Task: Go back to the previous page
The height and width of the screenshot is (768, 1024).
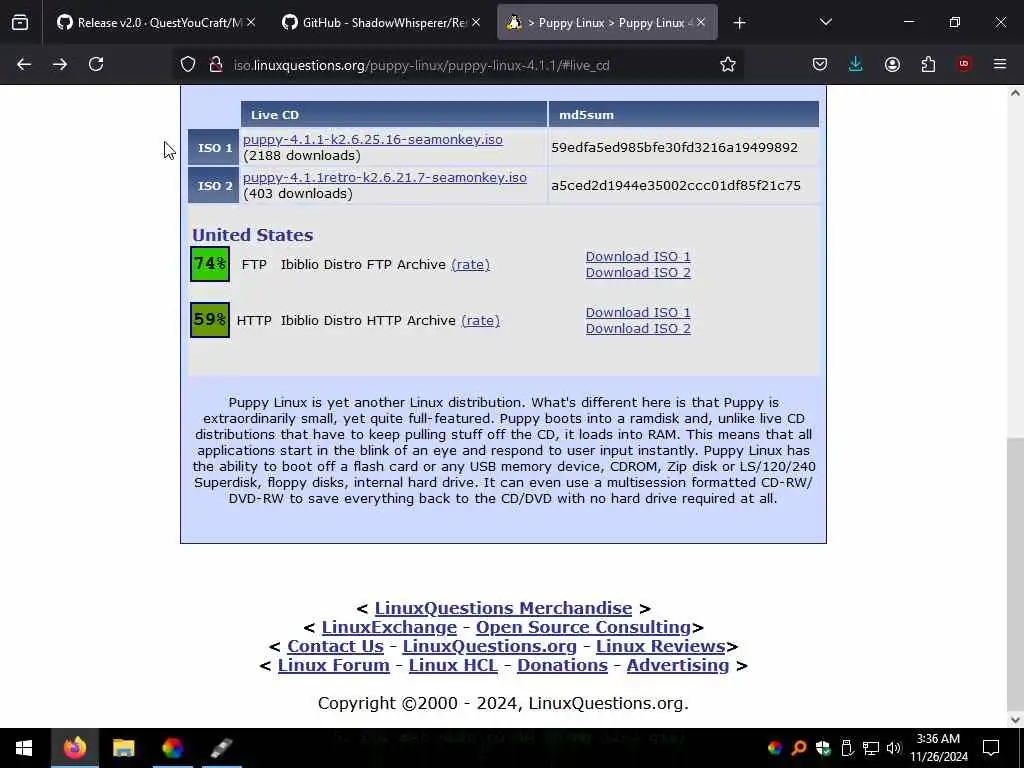Action: click(x=24, y=64)
